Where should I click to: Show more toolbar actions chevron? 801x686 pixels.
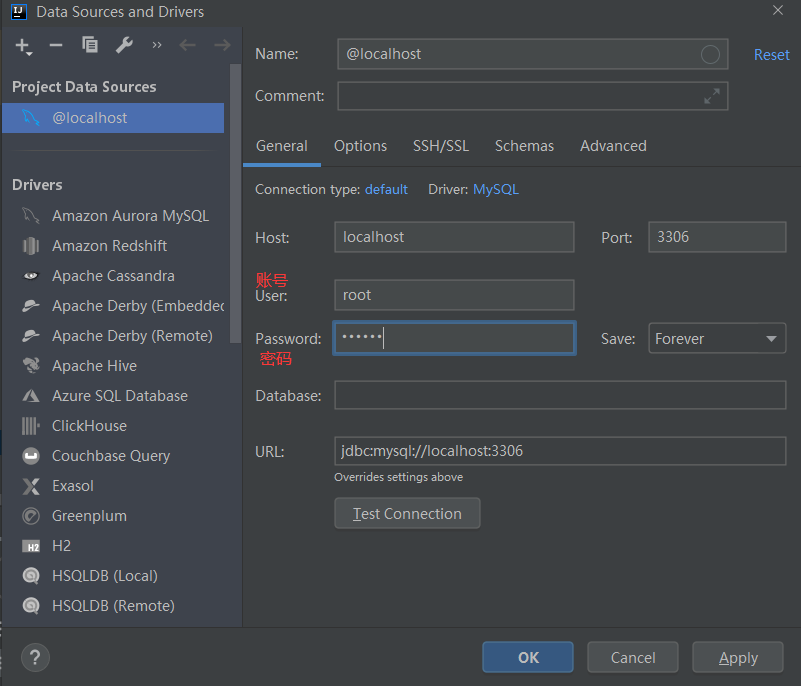tap(157, 45)
